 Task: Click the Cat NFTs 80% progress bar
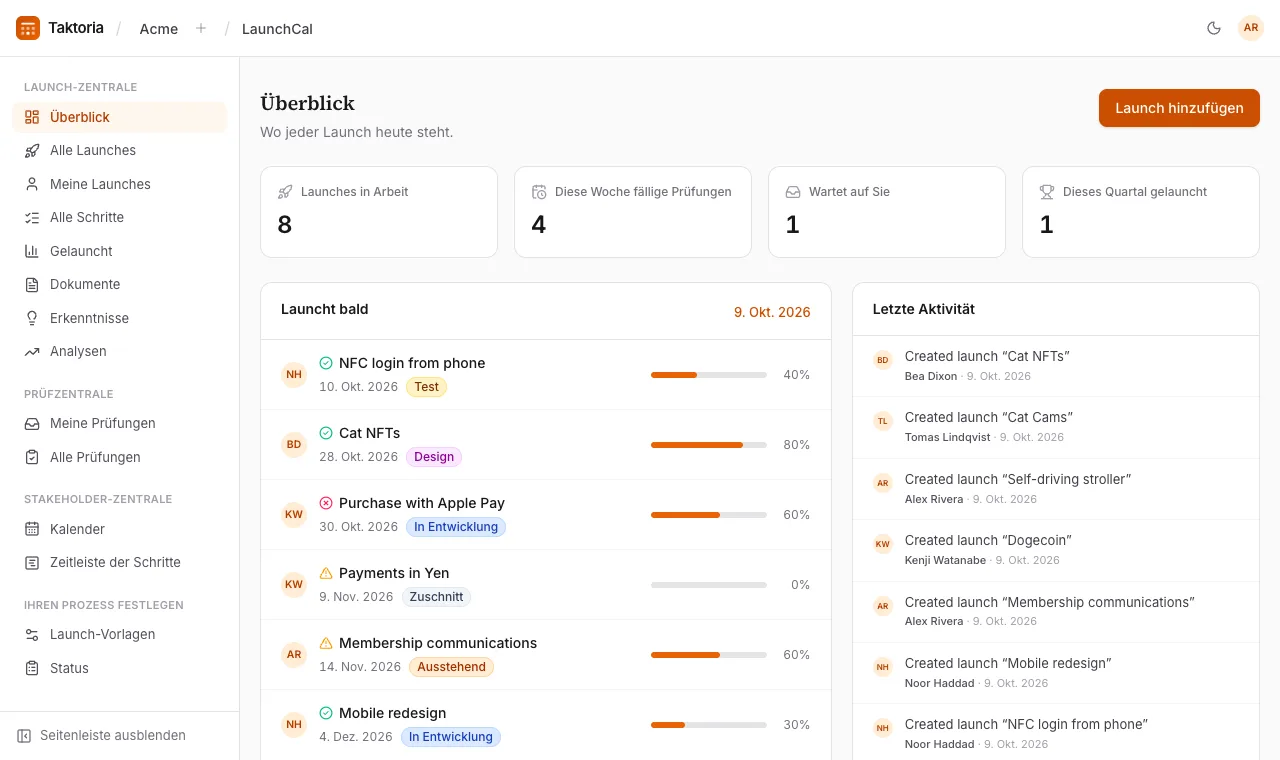tap(709, 445)
